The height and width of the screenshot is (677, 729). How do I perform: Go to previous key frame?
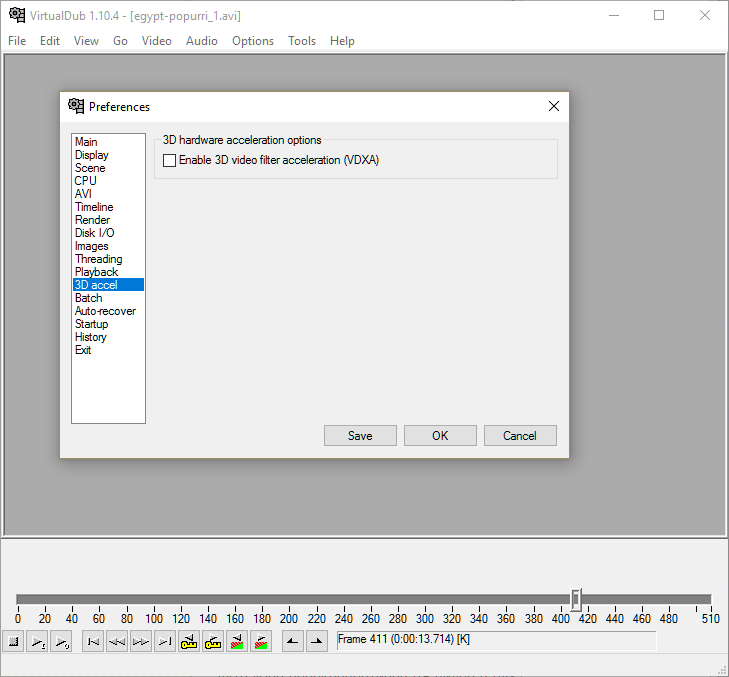pyautogui.click(x=189, y=642)
